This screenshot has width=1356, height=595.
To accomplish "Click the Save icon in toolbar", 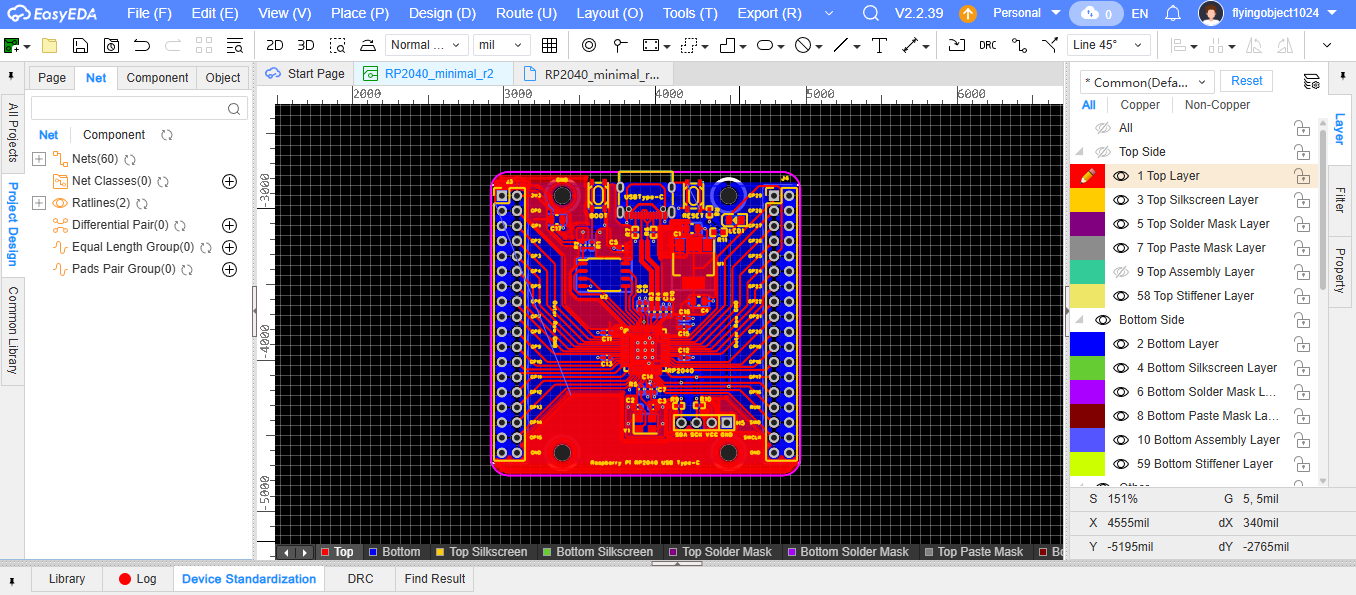I will (x=80, y=45).
